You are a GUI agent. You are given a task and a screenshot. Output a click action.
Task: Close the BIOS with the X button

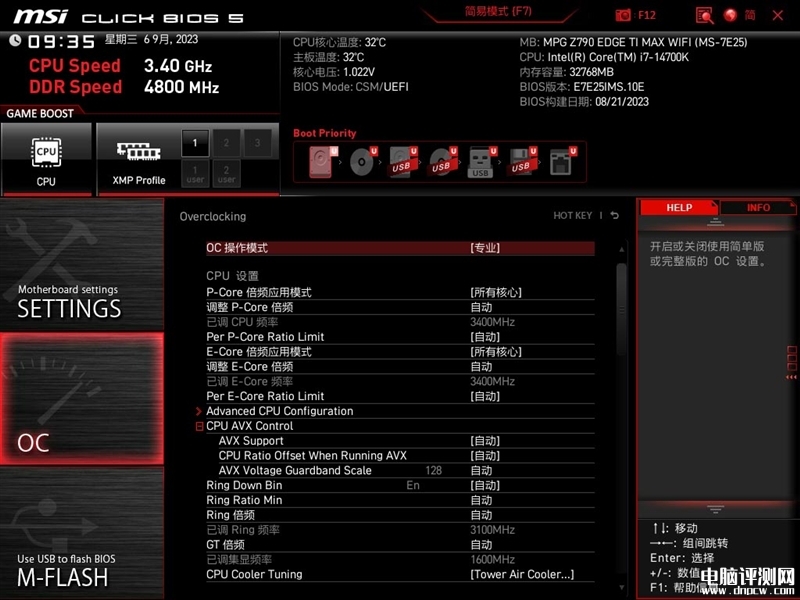(x=778, y=15)
